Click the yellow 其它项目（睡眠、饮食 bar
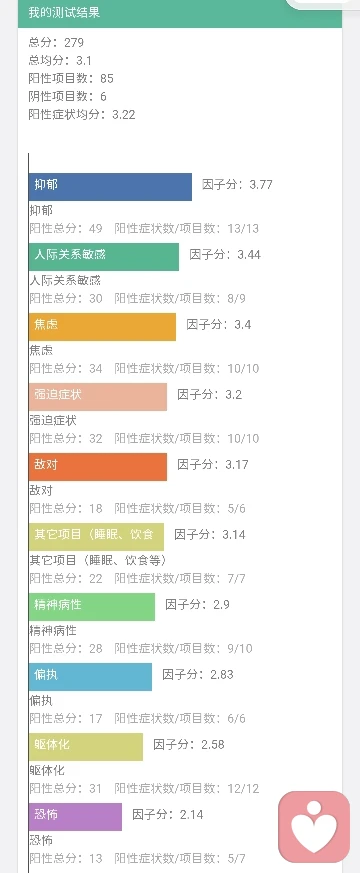The height and width of the screenshot is (873, 360). point(96,537)
